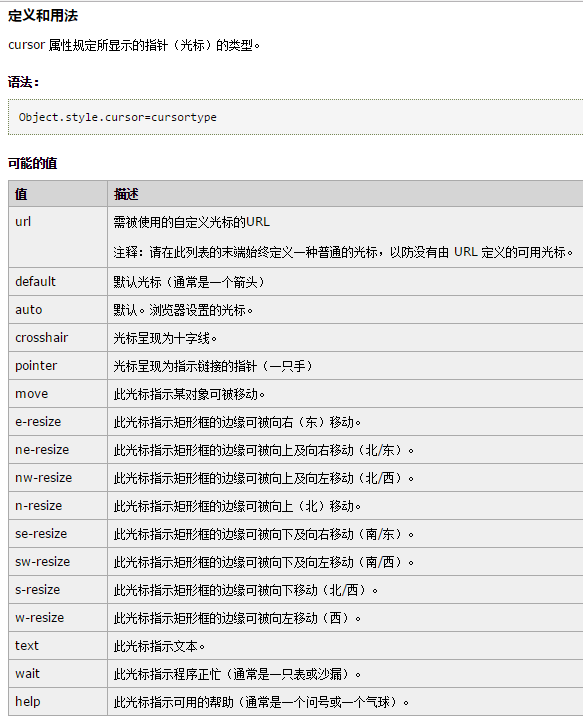This screenshot has height=718, width=583.
Task: Click the pointer description mentioning 一只手
Action: [x=213, y=366]
